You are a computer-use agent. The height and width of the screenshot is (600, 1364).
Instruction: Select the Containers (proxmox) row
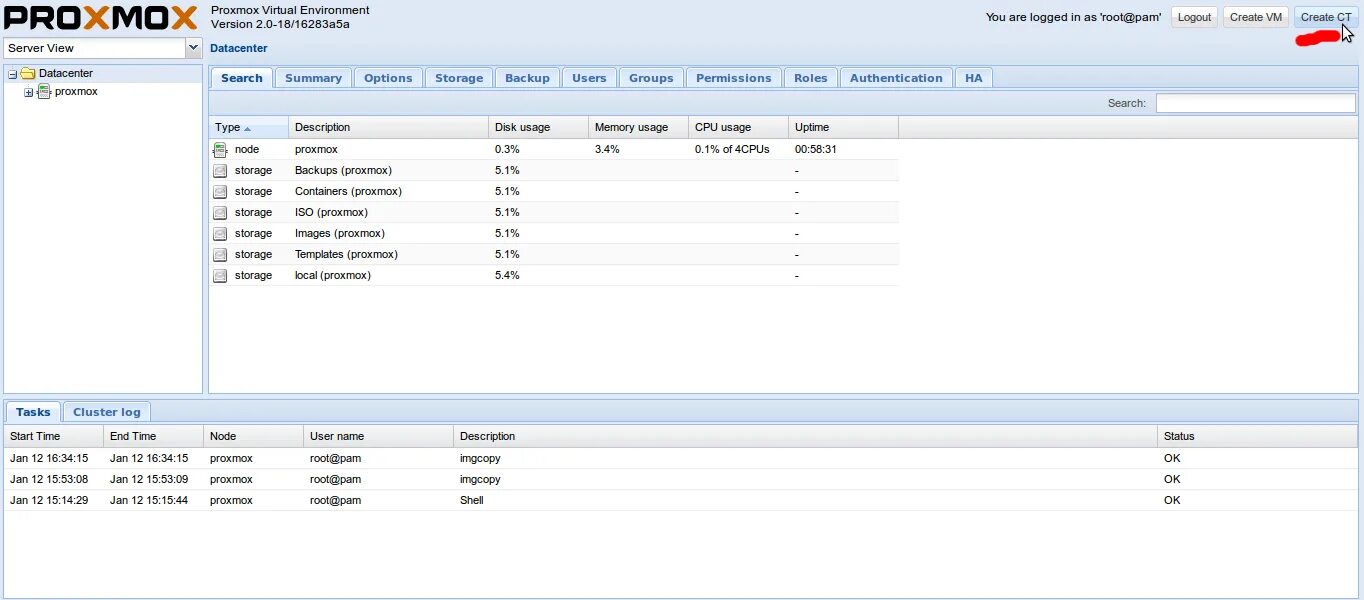(x=554, y=192)
